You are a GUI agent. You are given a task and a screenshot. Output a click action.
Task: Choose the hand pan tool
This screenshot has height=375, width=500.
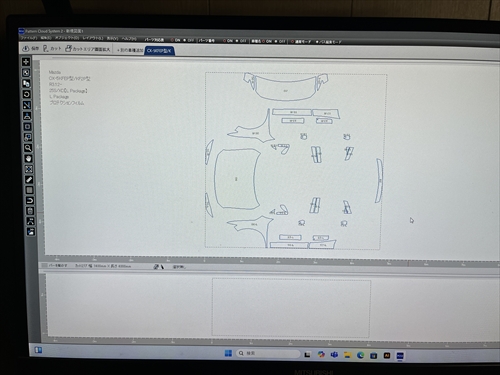point(28,159)
